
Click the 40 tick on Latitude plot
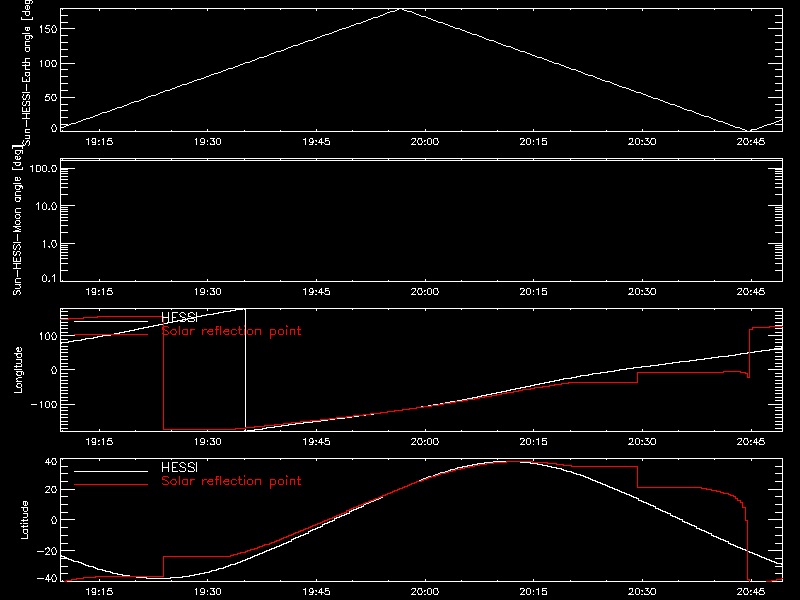51,462
